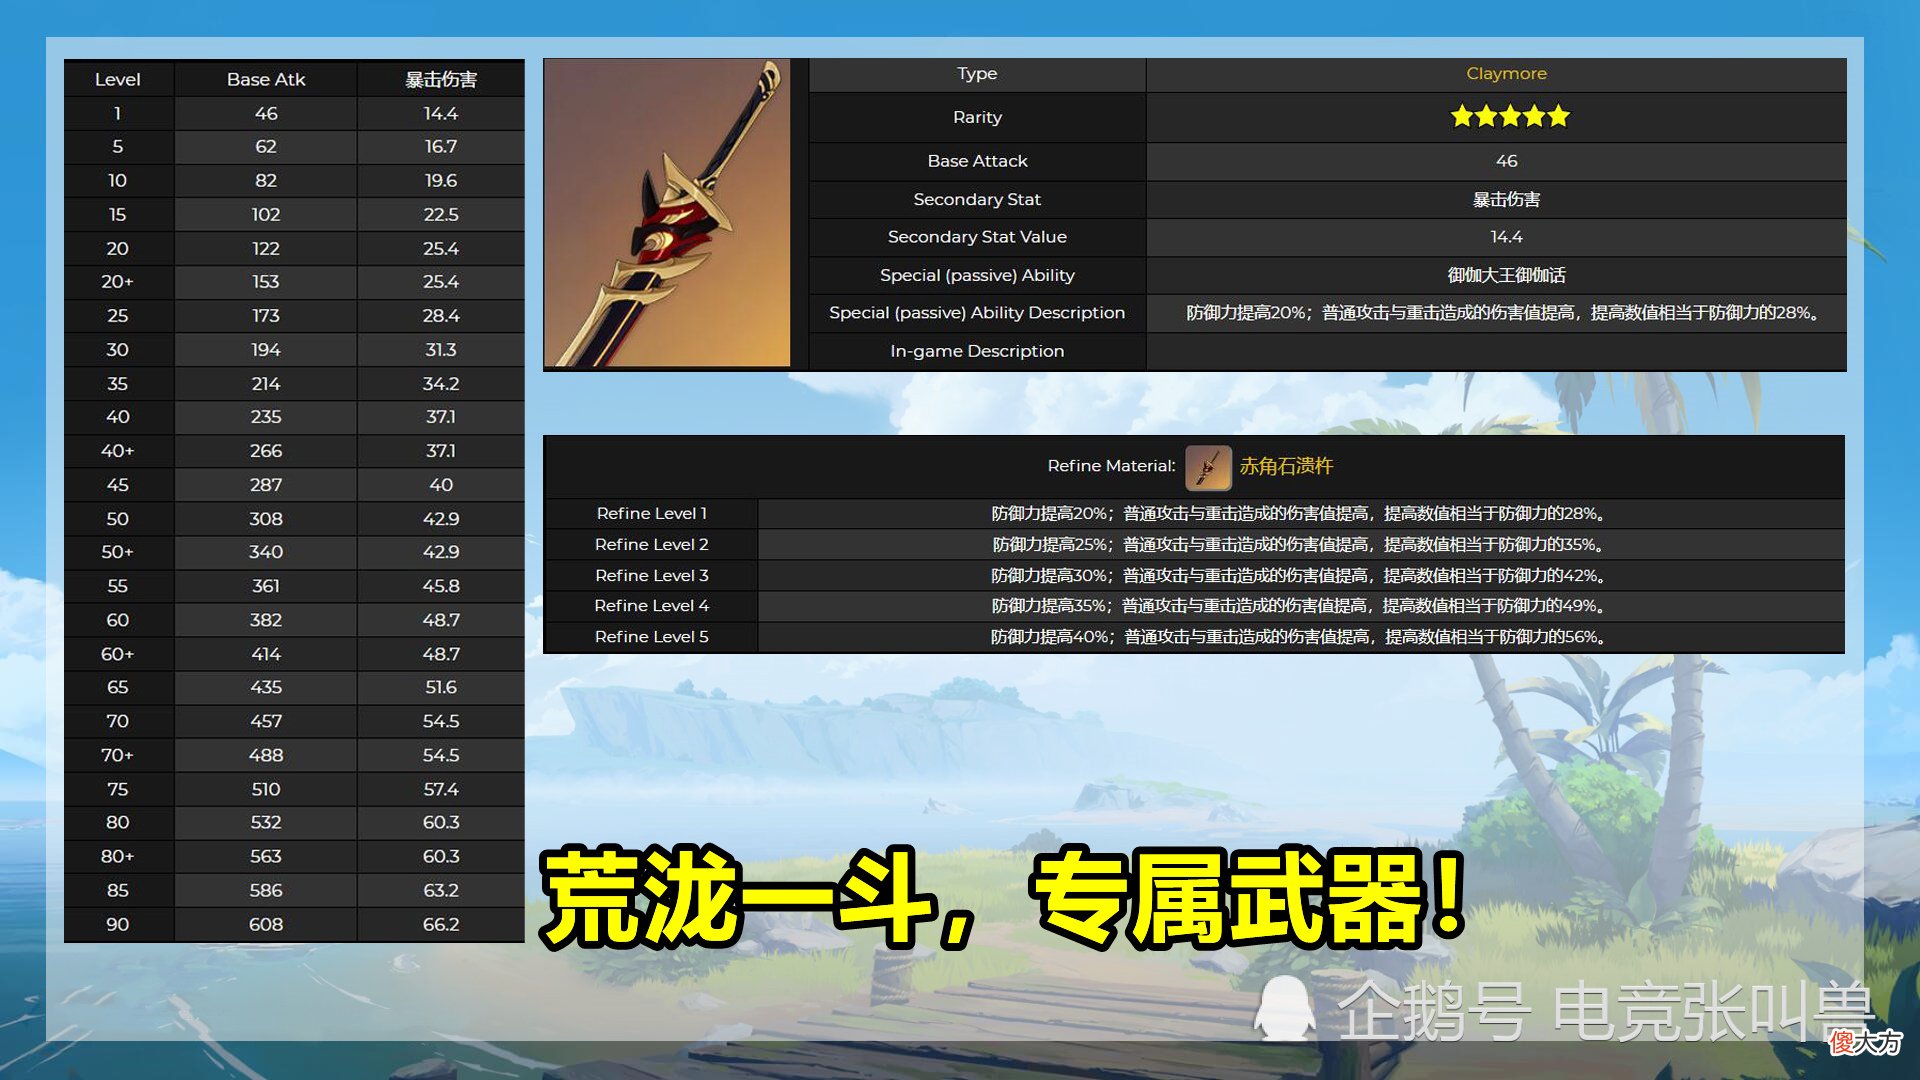This screenshot has height=1080, width=1920.
Task: Click the Special (passive) Ability Description label
Action: pos(977,313)
